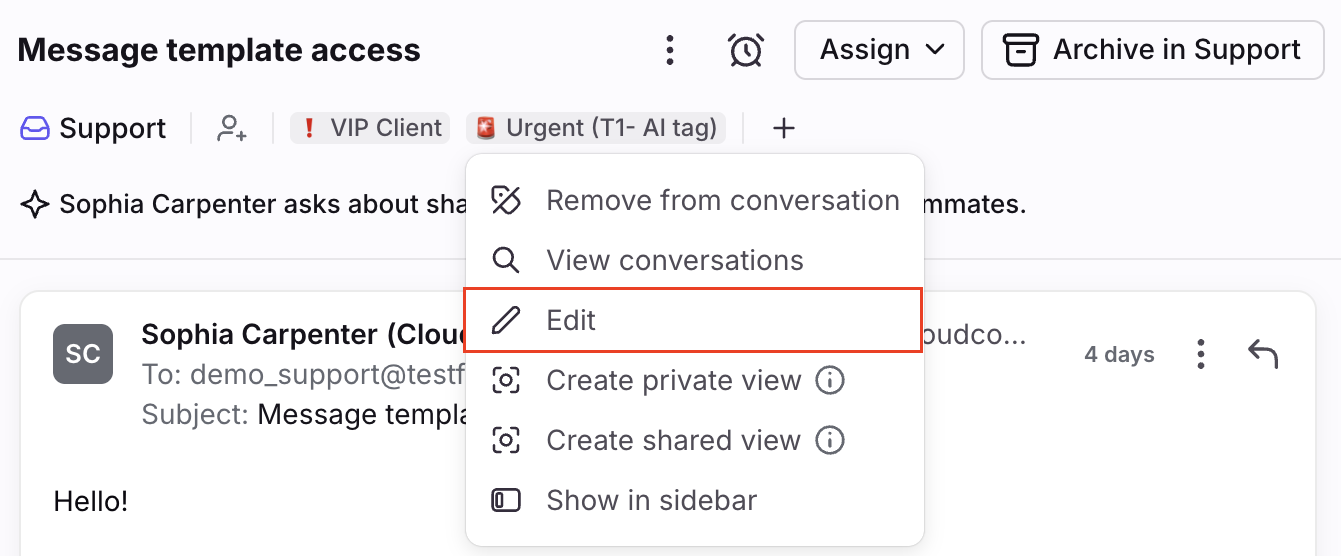The image size is (1341, 556).
Task: Click the snooze alarm clock icon
Action: coord(746,50)
